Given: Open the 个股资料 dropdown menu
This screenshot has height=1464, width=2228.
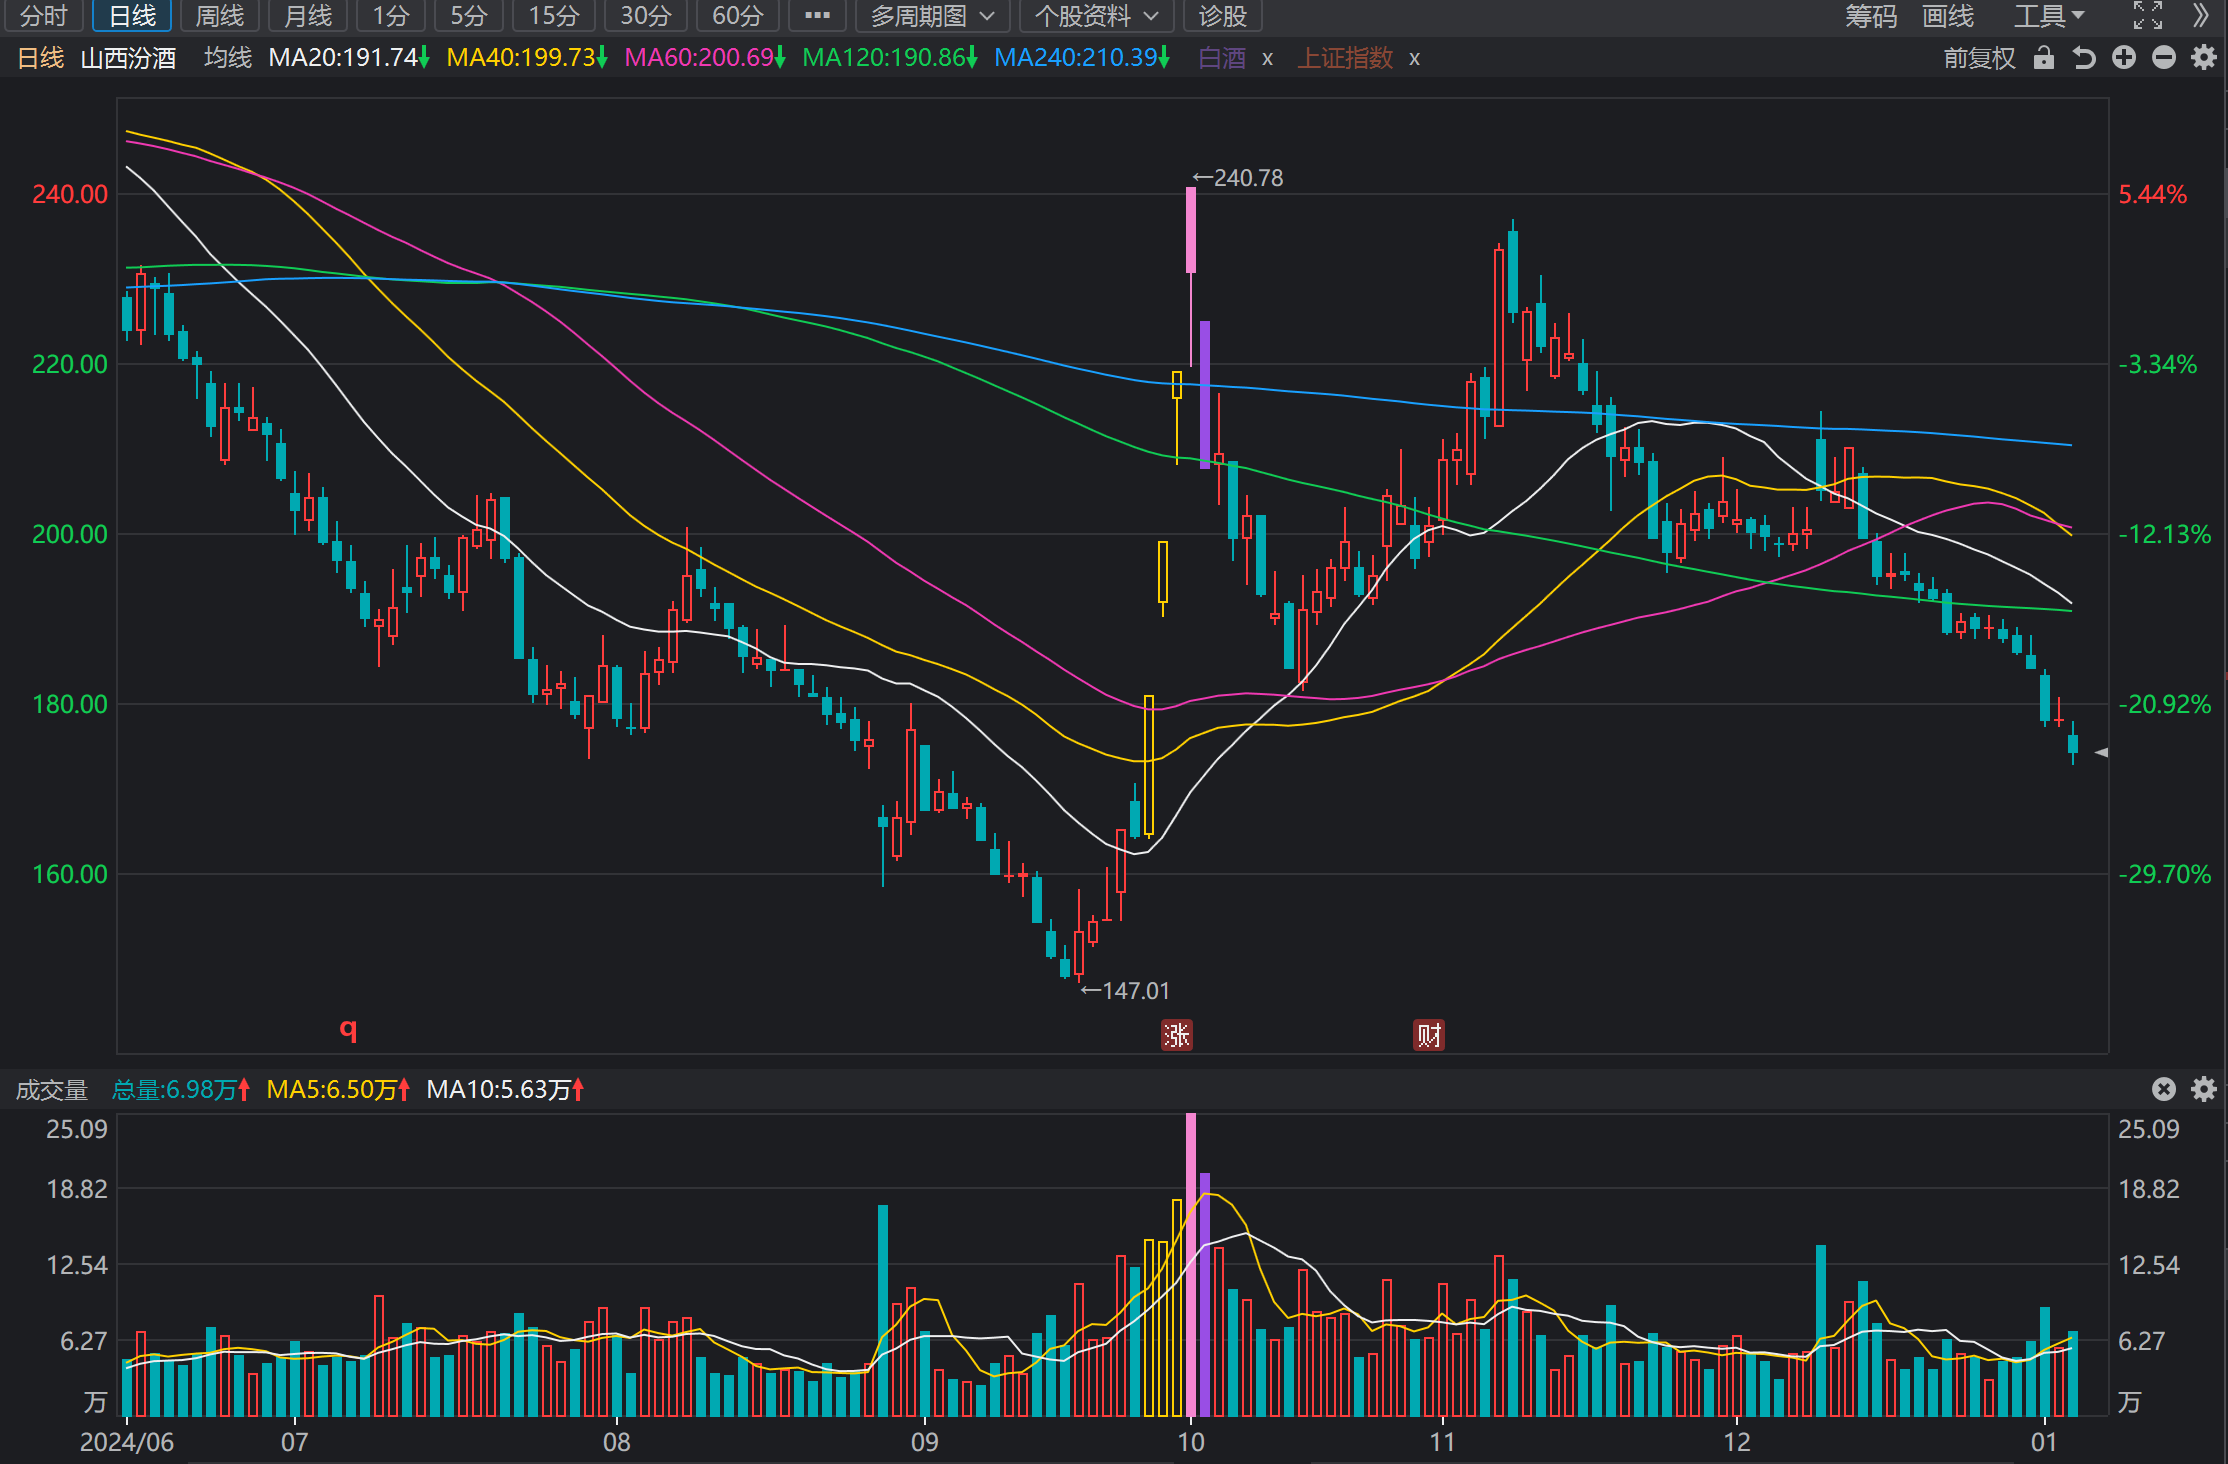Looking at the screenshot, I should coord(1096,16).
